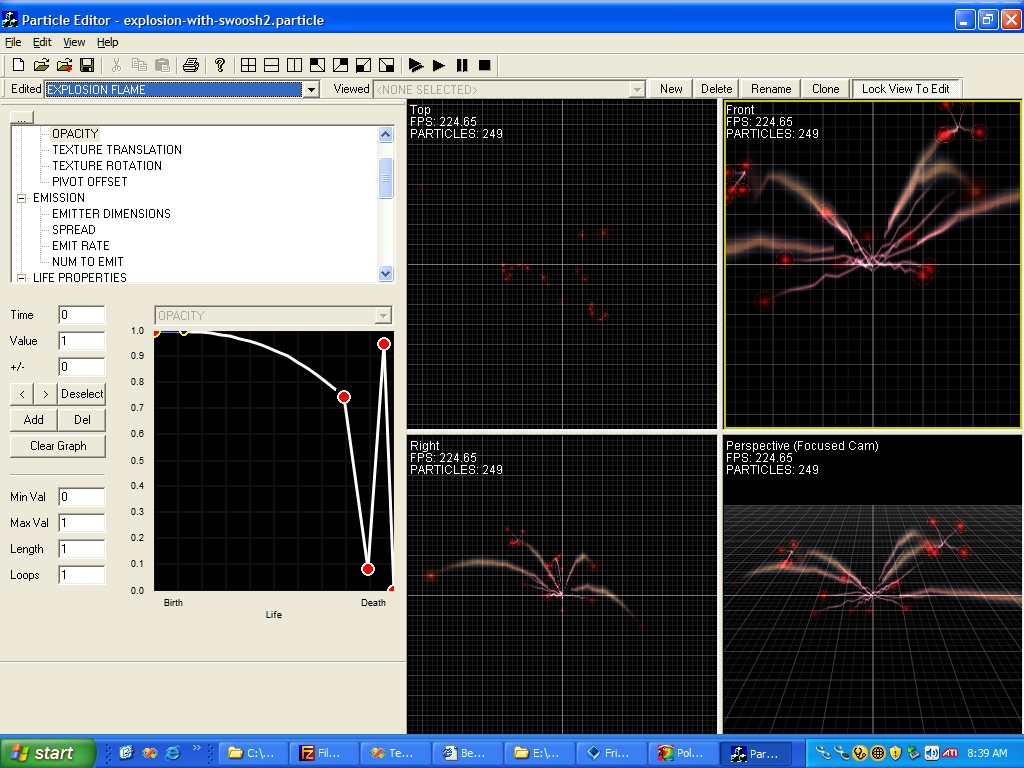This screenshot has width=1024, height=768.
Task: Collapse the EMISSION tree node
Action: click(x=21, y=198)
